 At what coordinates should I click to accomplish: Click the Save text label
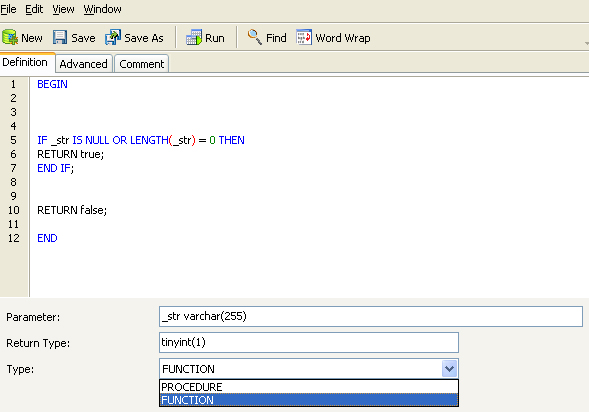(83, 38)
